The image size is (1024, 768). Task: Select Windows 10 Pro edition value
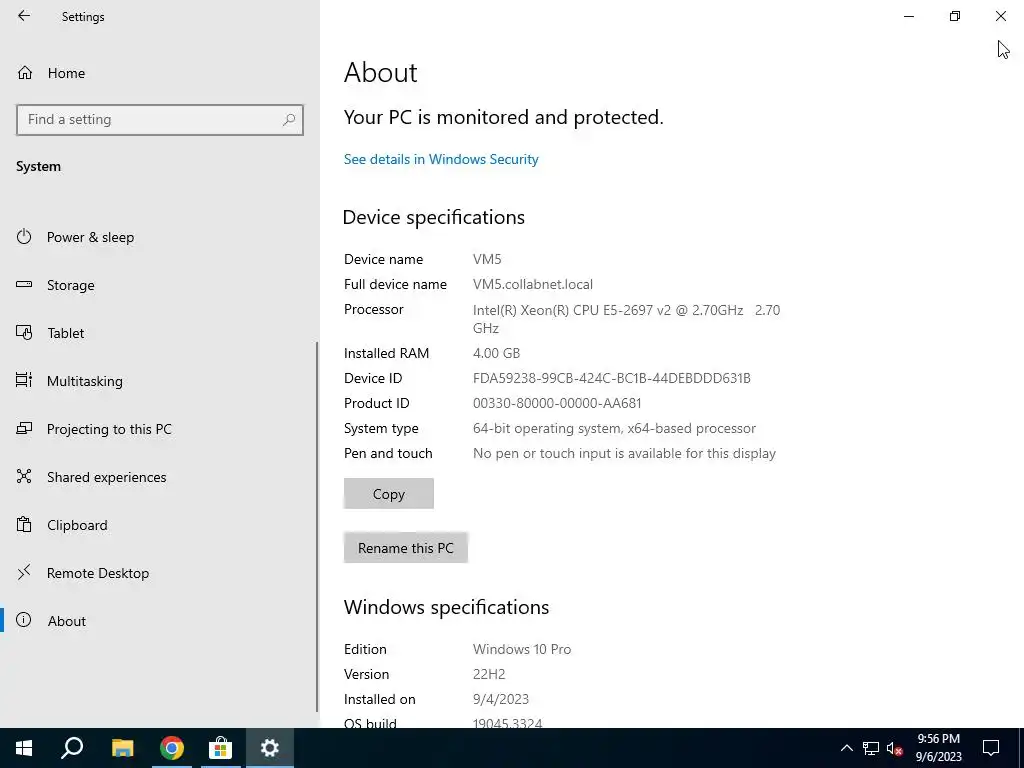(x=522, y=649)
